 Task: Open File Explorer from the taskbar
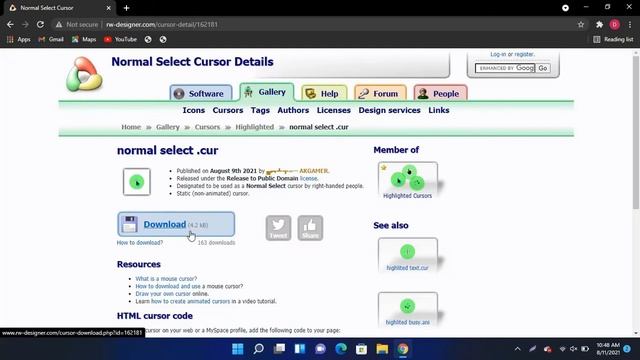(x=382, y=349)
